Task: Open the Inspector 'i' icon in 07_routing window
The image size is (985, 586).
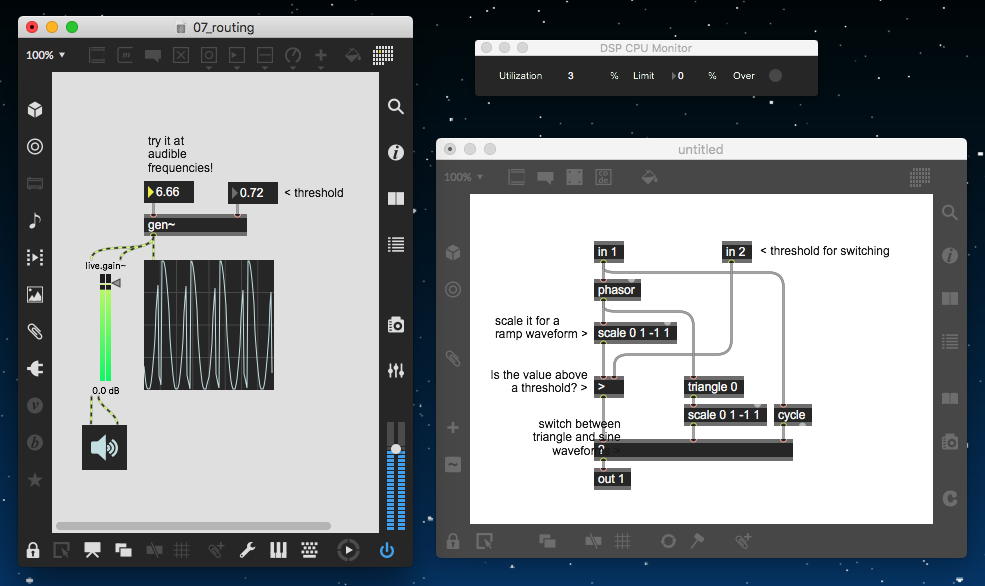Action: (396, 152)
